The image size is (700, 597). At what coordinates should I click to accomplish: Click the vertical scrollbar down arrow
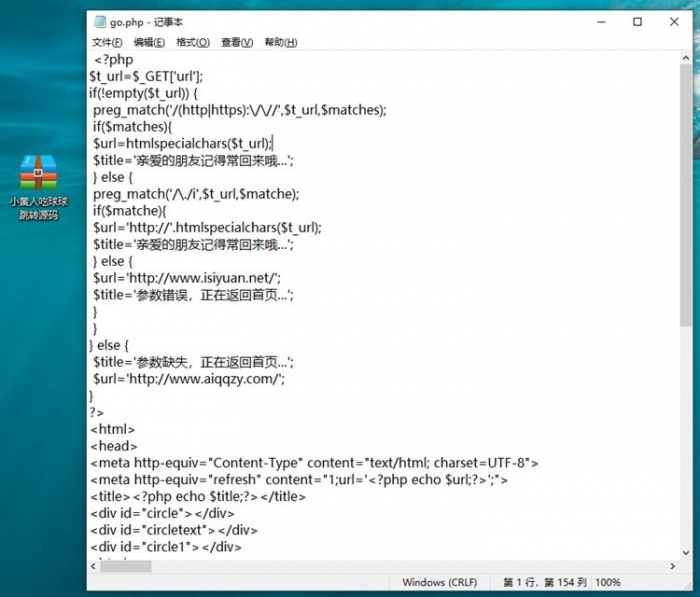(685, 551)
